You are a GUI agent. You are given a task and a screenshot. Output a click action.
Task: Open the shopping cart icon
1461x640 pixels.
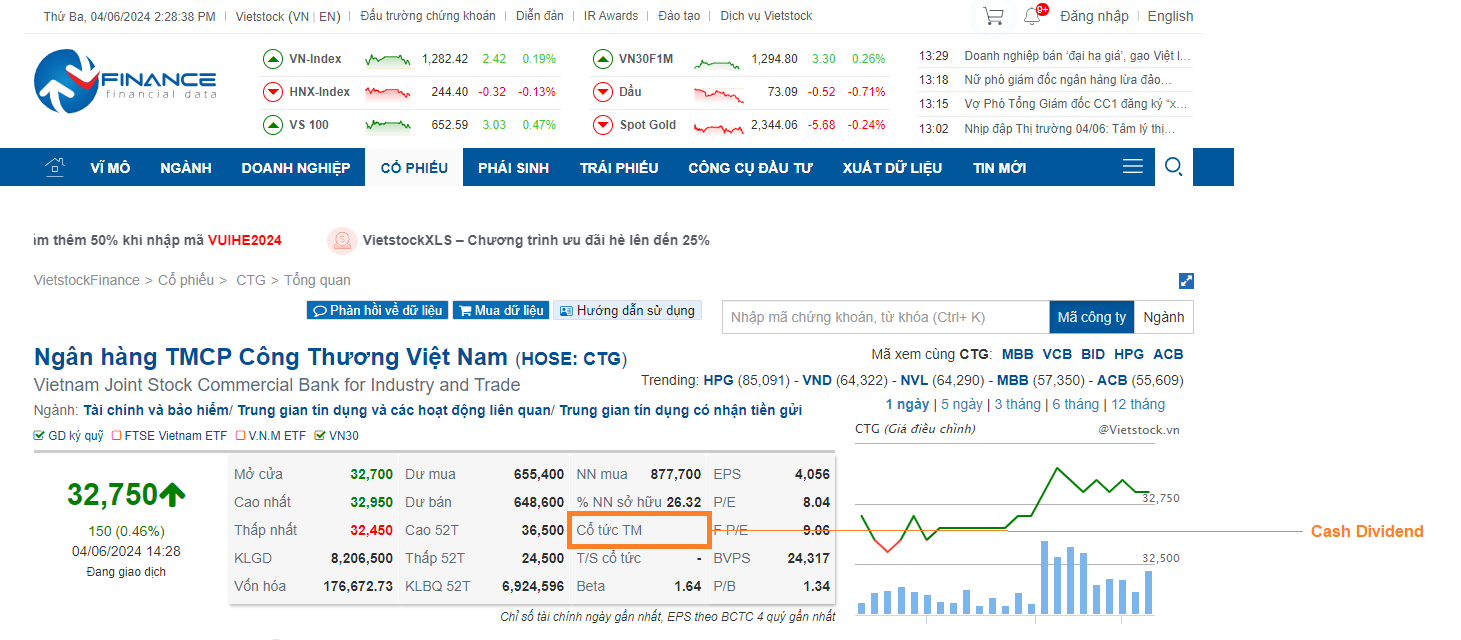(993, 16)
